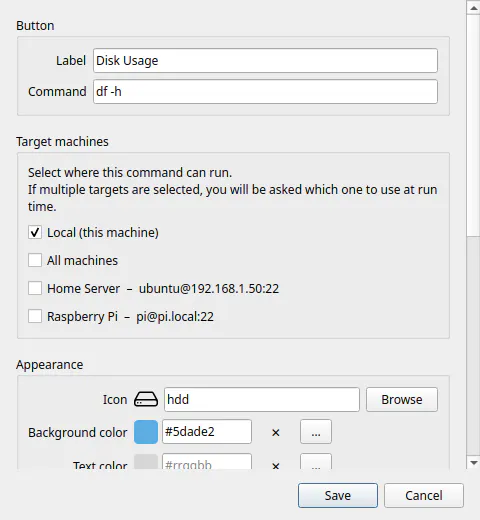Select the Raspberry Pi target checkbox

(x=35, y=316)
